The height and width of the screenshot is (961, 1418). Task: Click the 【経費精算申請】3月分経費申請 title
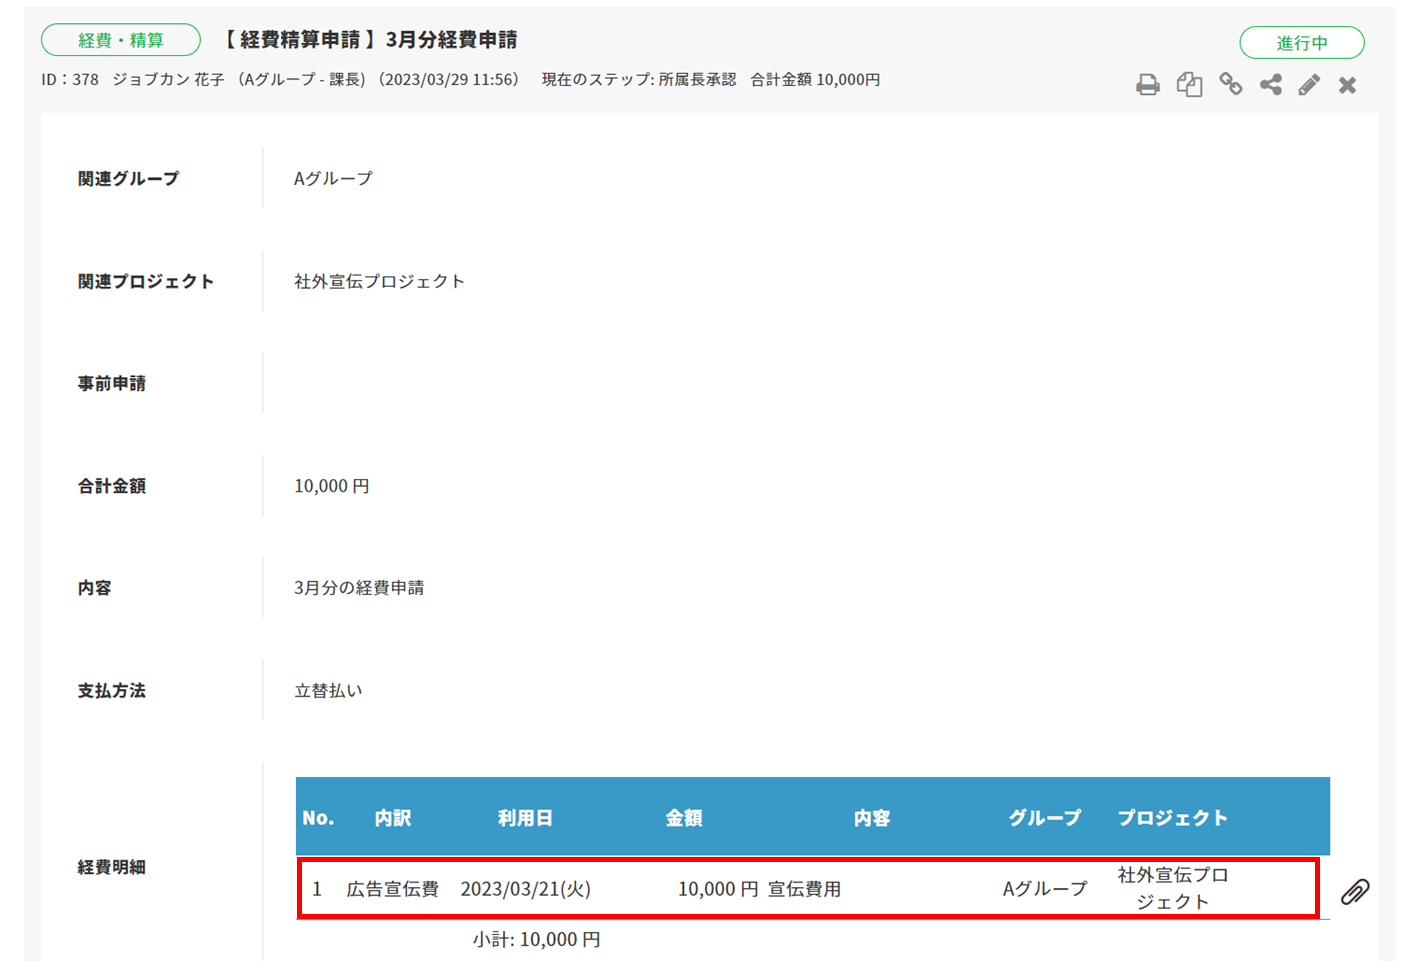[x=367, y=40]
